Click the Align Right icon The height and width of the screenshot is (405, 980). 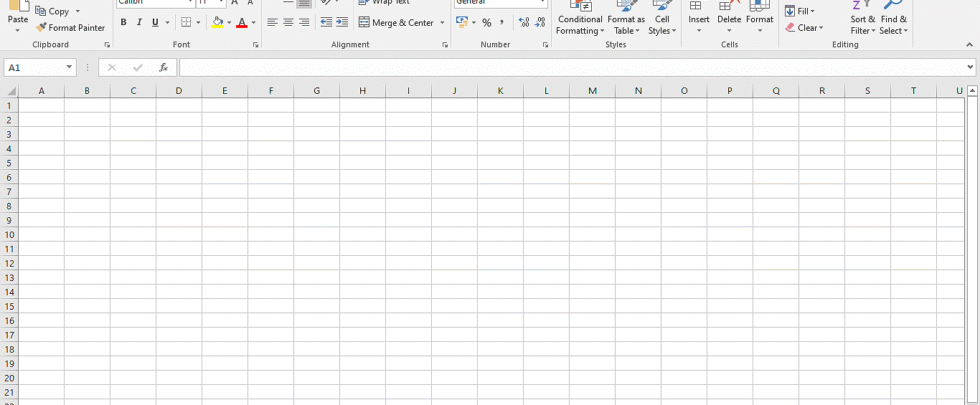click(x=304, y=22)
